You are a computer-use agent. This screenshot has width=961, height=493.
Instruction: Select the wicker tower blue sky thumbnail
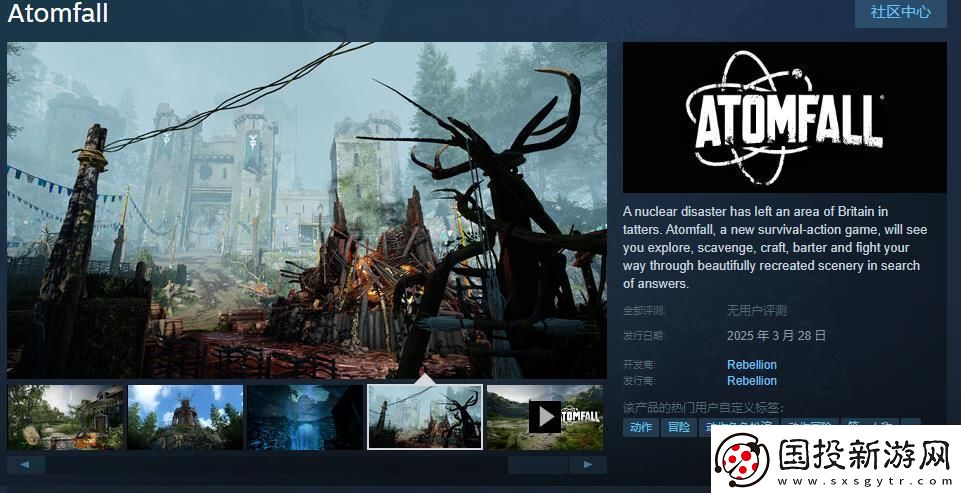click(x=185, y=417)
